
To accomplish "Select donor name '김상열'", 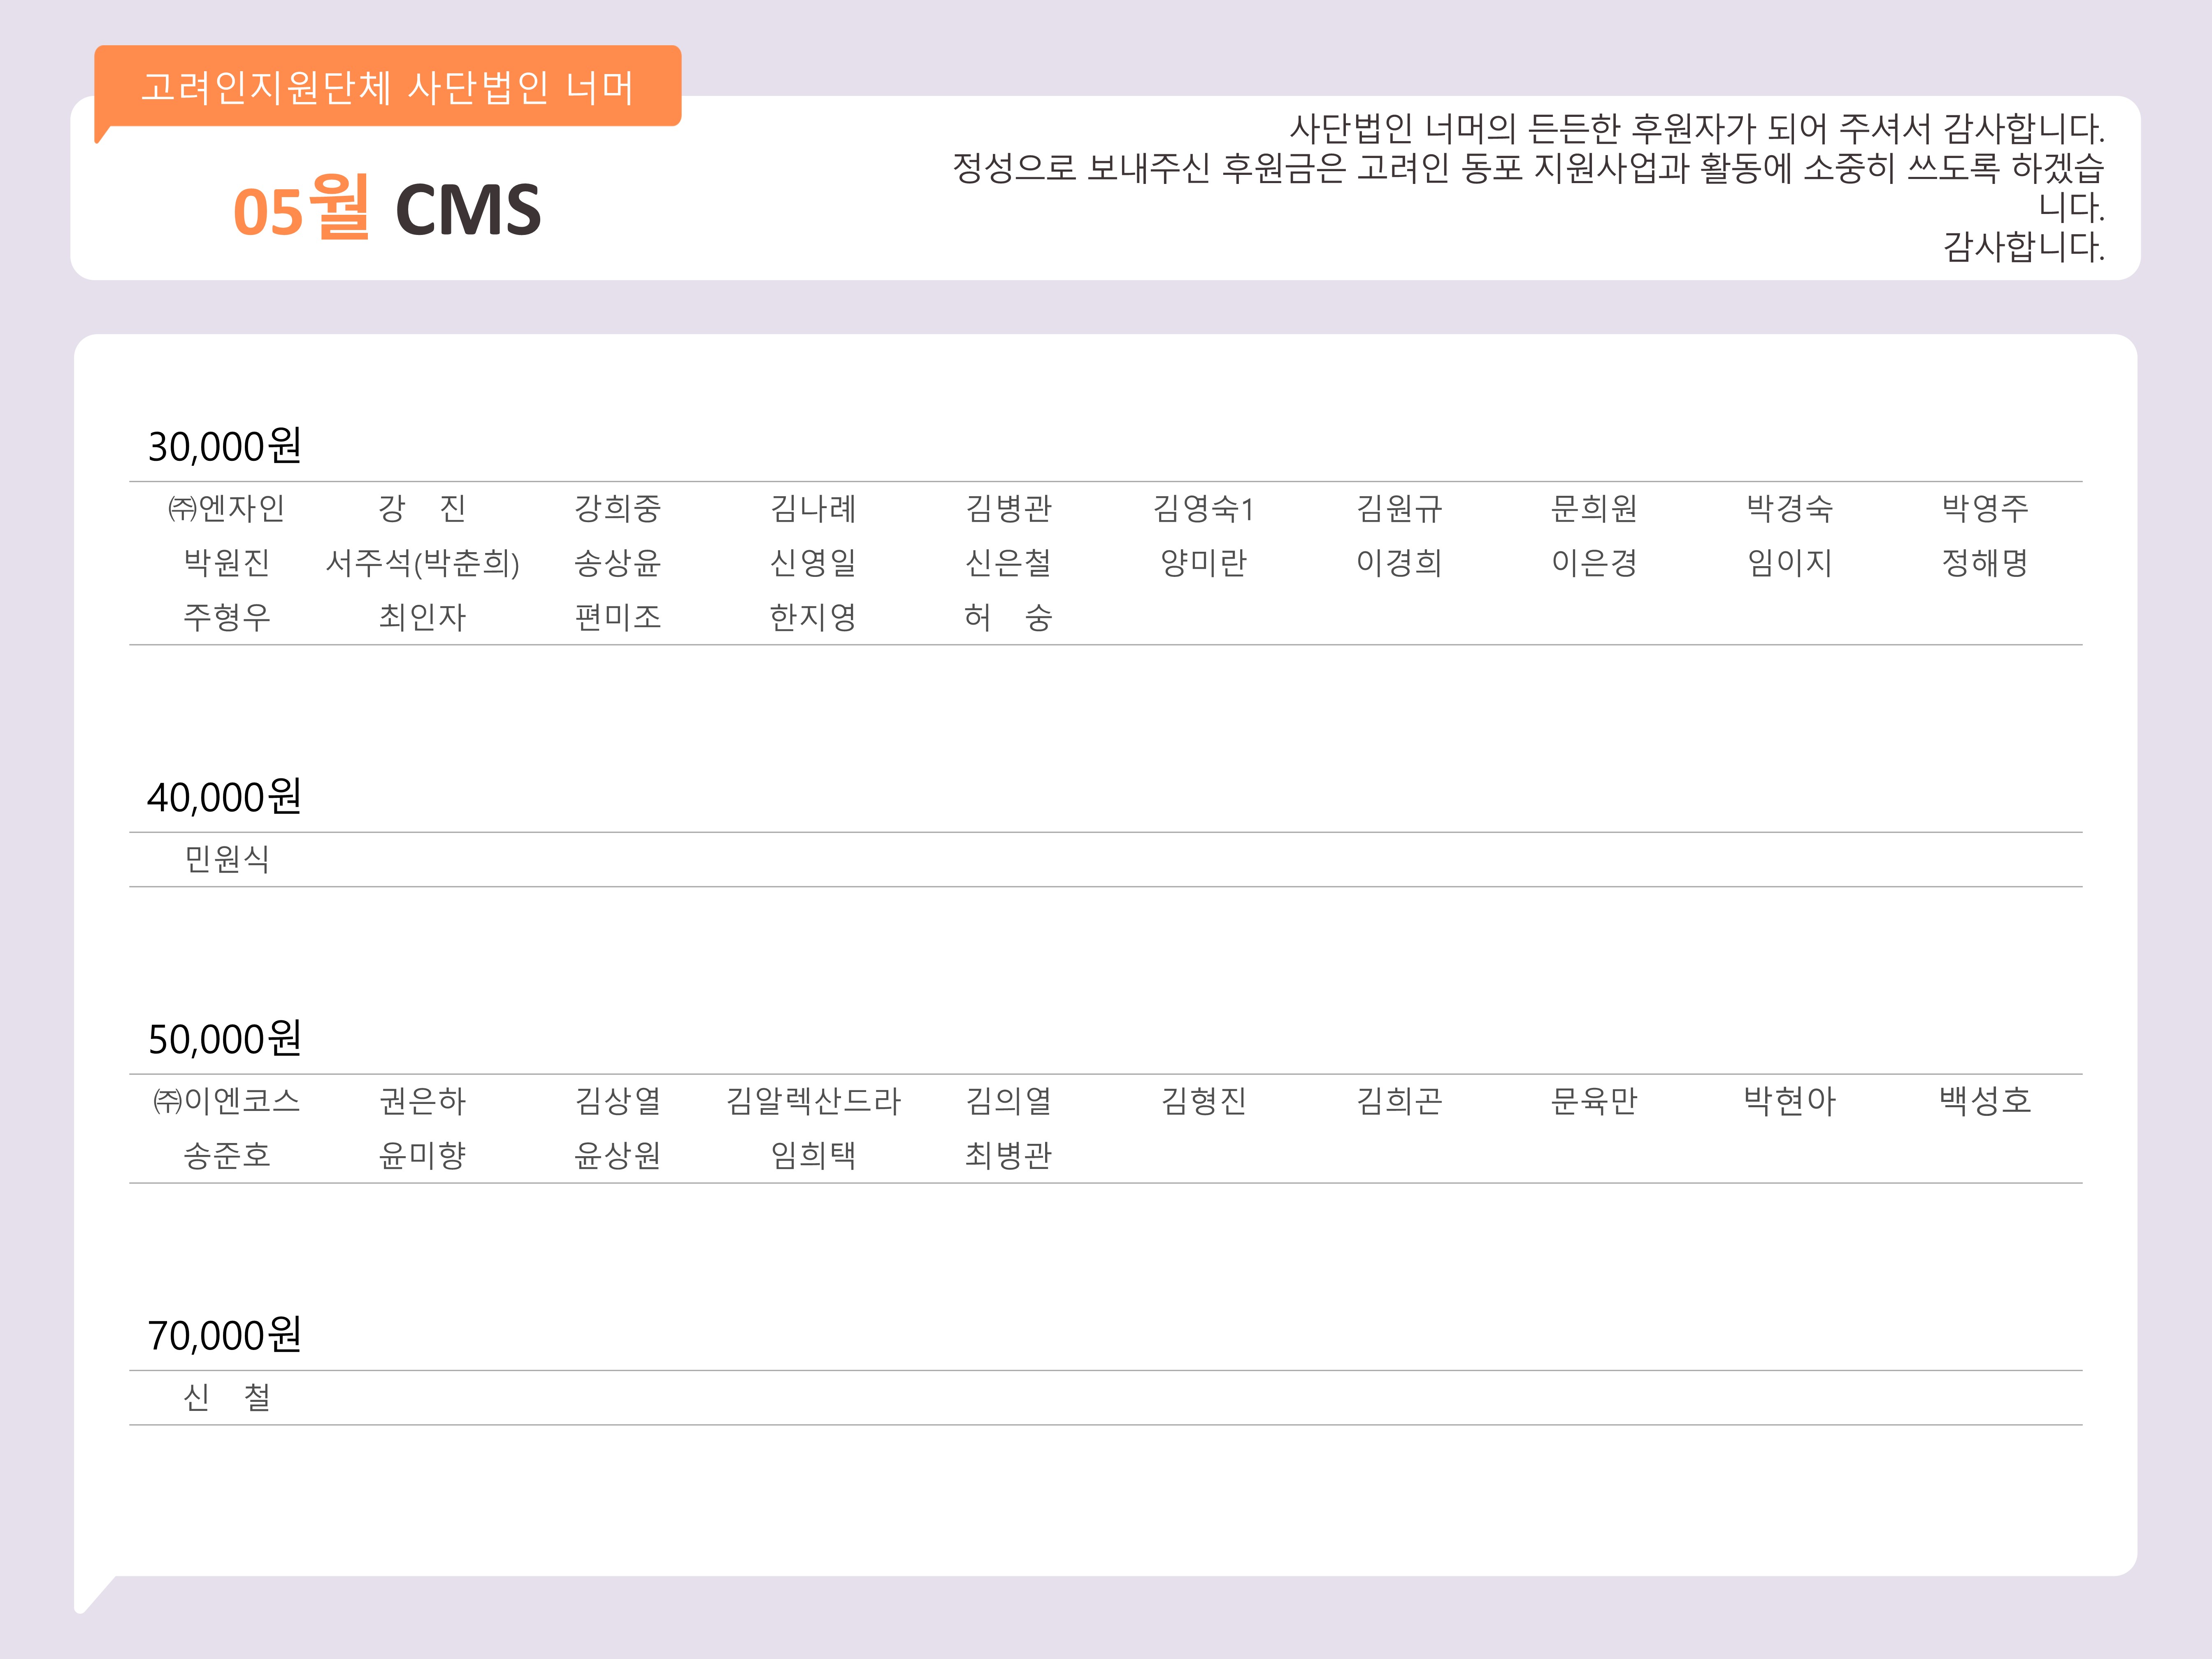I will click(x=618, y=1101).
